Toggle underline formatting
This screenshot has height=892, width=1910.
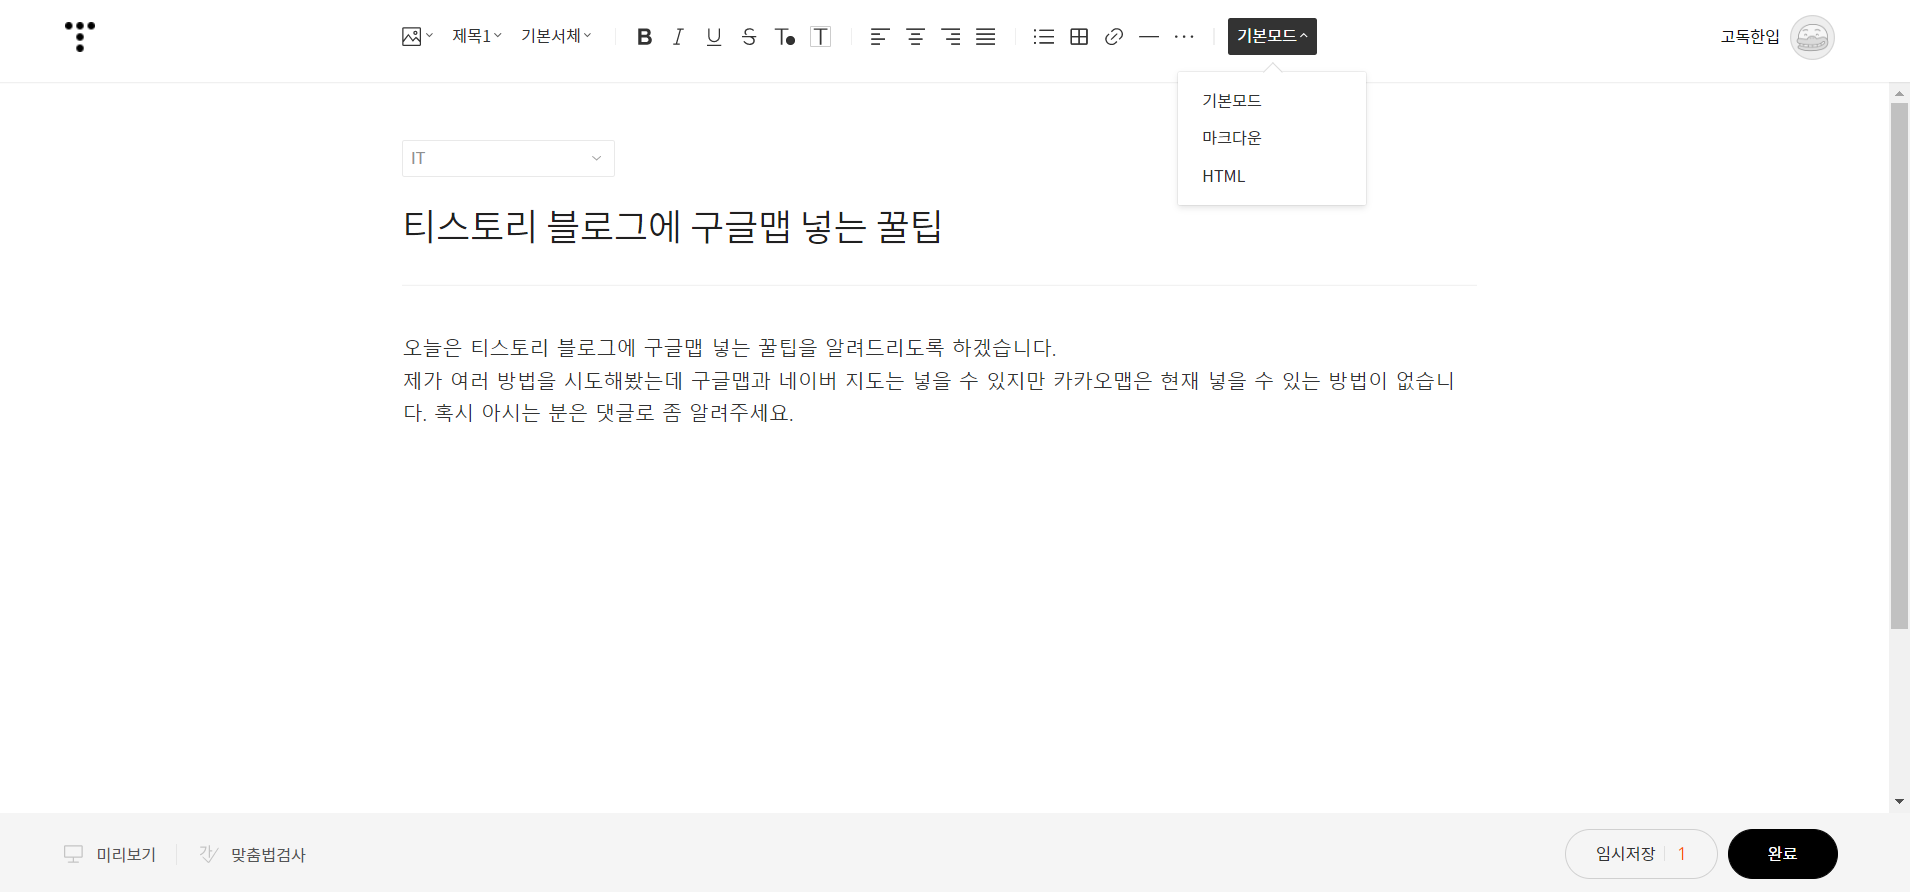pos(714,37)
